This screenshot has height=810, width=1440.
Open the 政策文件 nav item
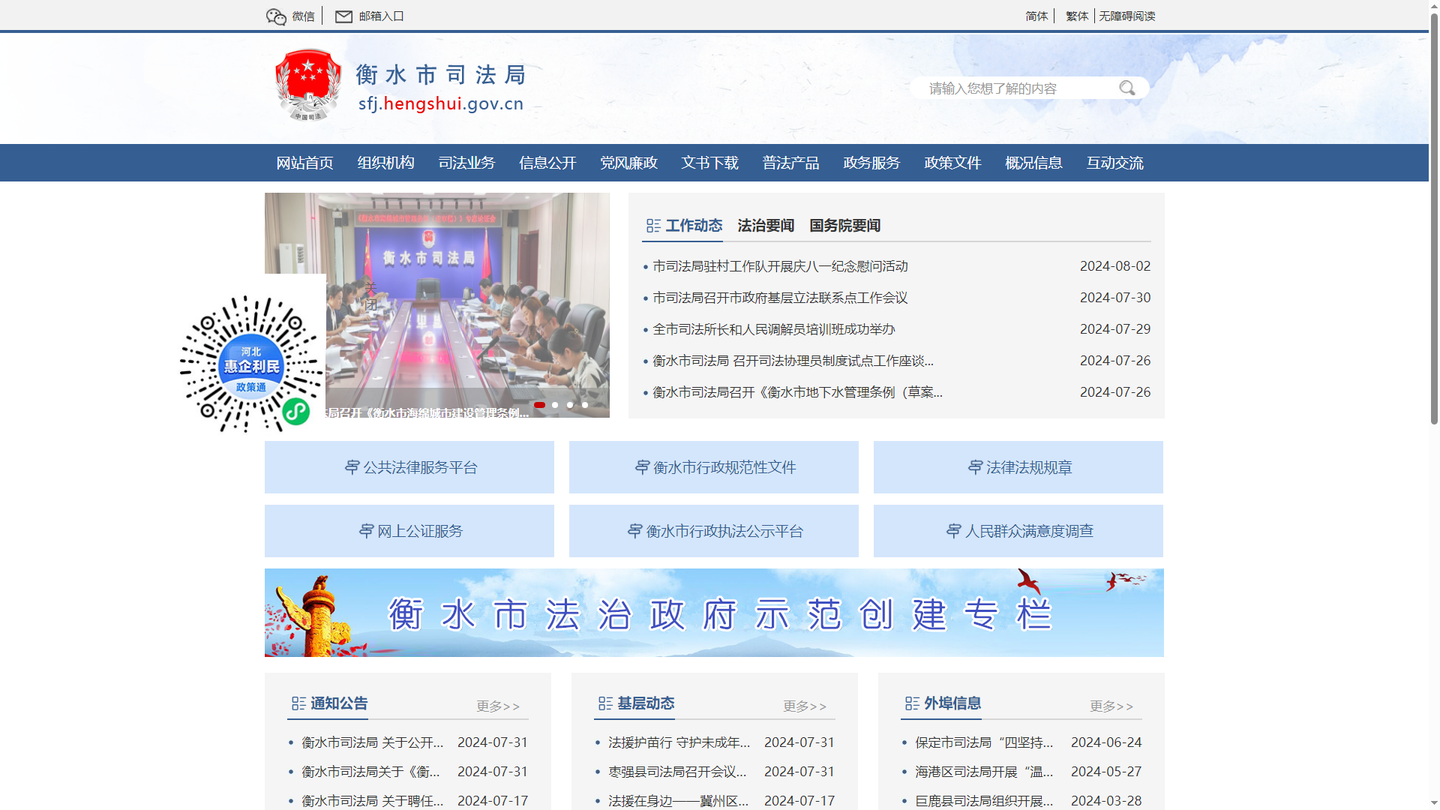click(x=953, y=163)
